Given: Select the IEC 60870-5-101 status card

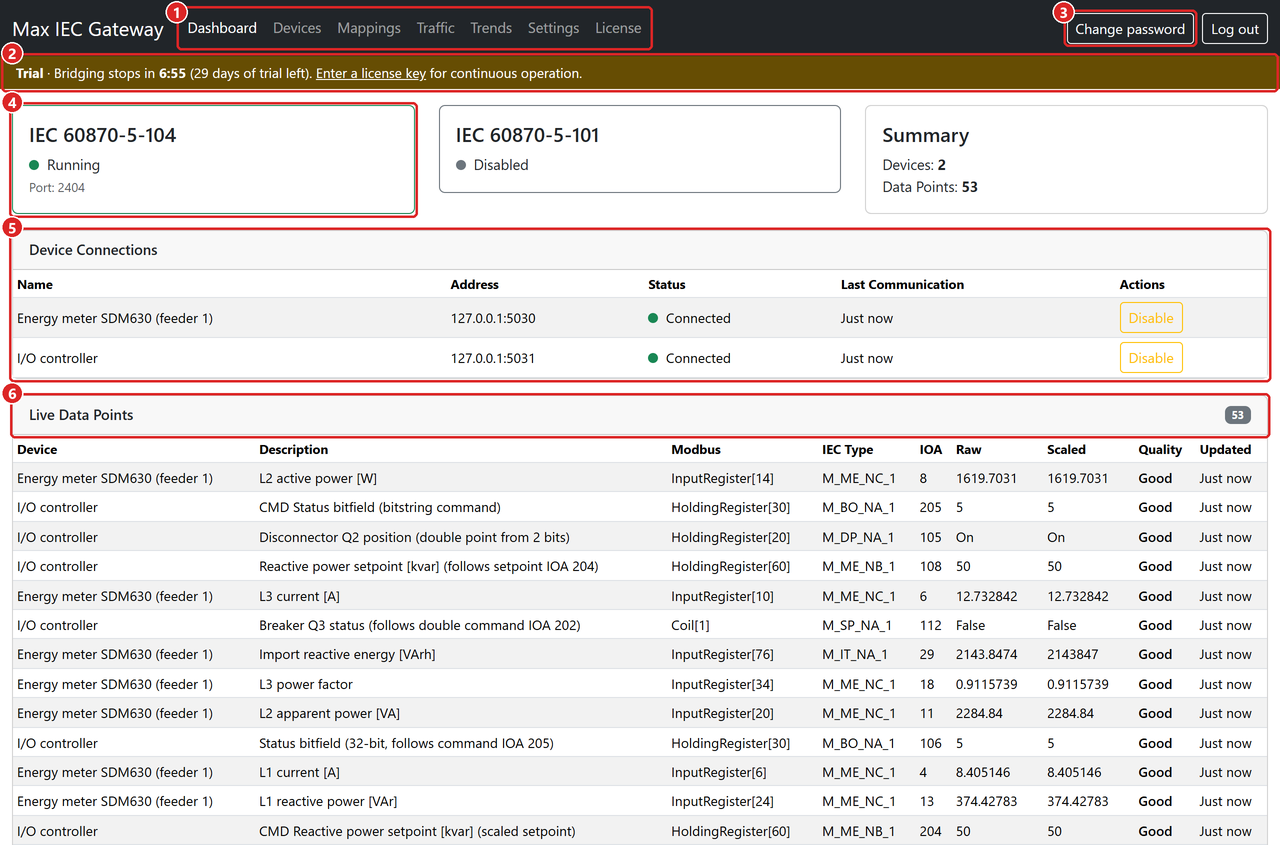Looking at the screenshot, I should [640, 149].
